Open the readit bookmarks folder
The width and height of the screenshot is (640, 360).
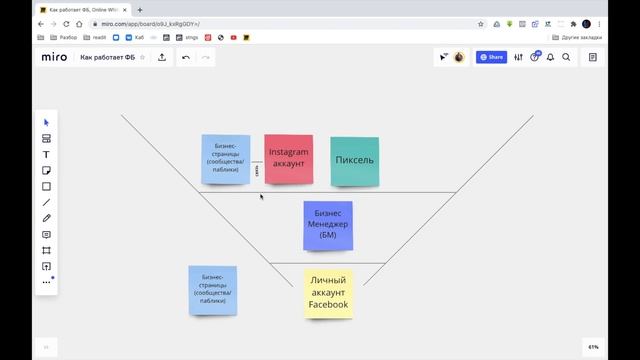tap(95, 38)
